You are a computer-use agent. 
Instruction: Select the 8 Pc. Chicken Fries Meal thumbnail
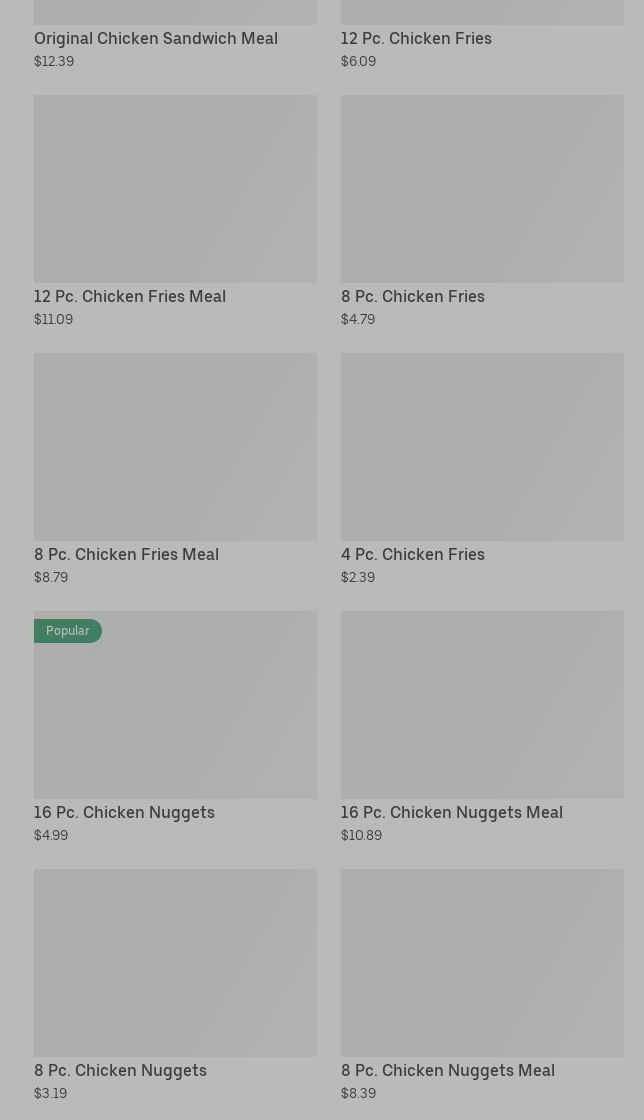click(175, 446)
